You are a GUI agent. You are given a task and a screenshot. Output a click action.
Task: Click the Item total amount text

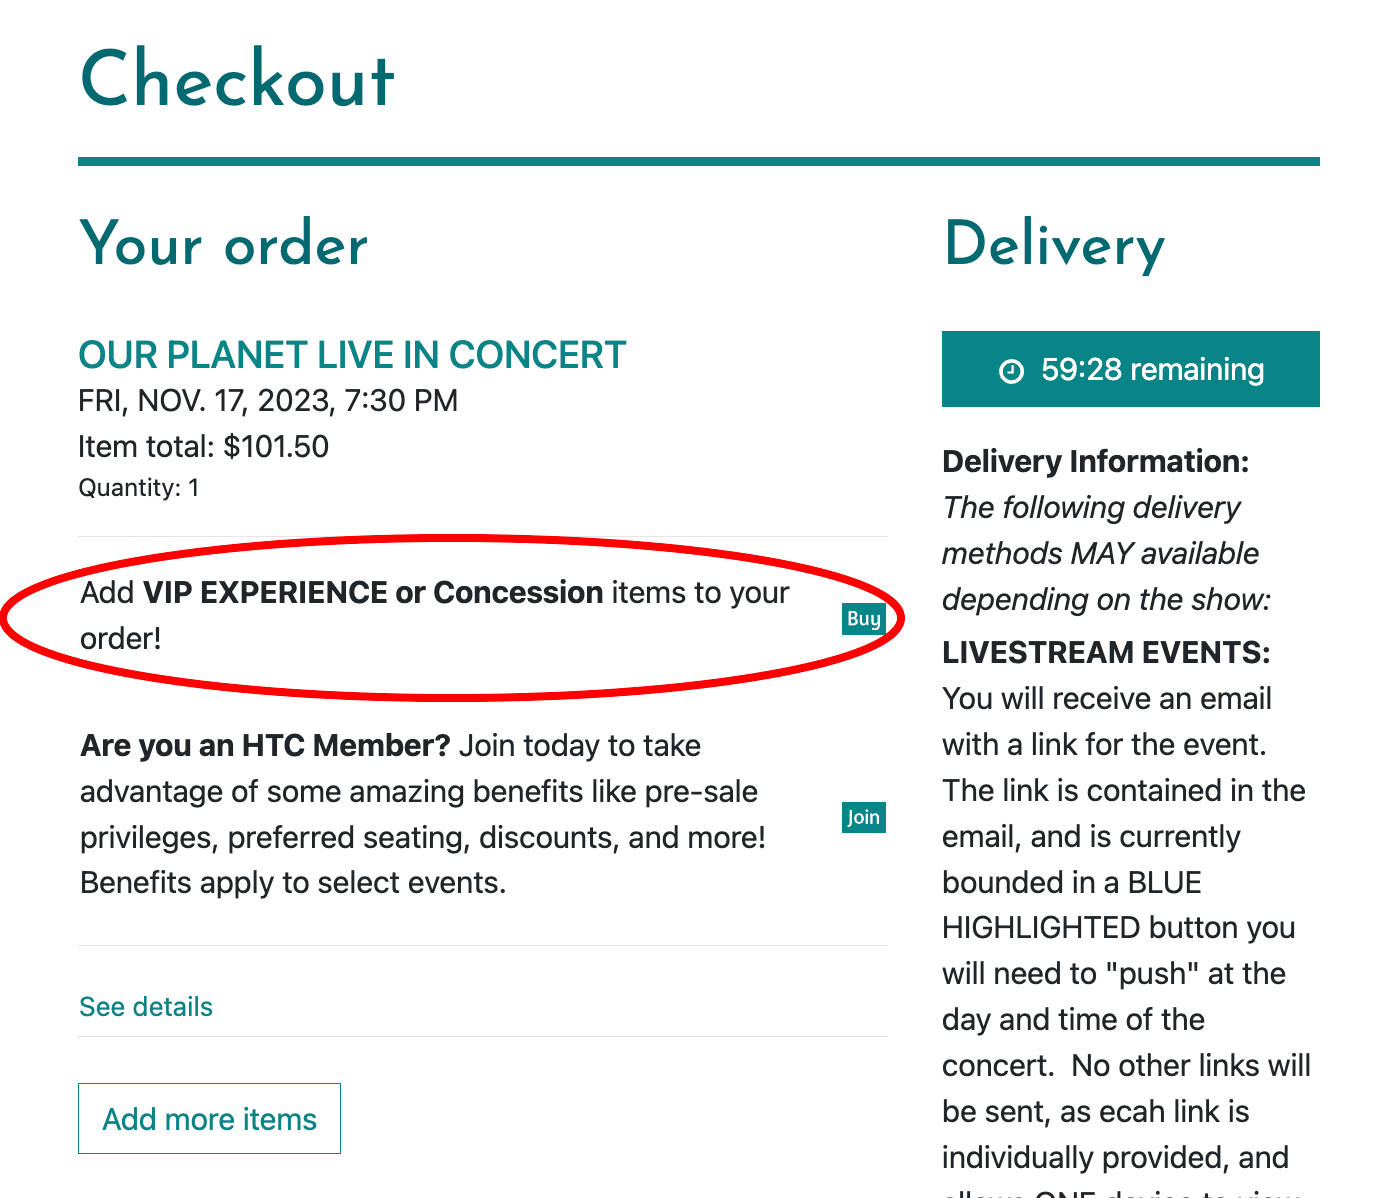[x=203, y=446]
